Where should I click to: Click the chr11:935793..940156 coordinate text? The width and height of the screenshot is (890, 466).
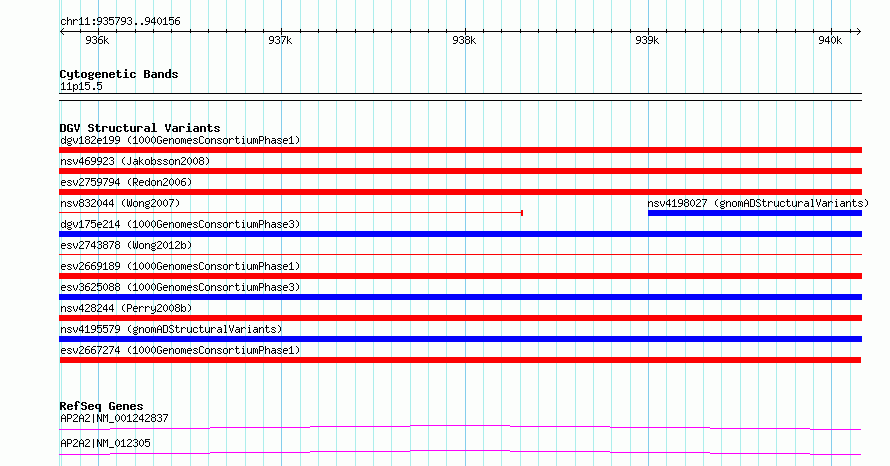pos(120,21)
